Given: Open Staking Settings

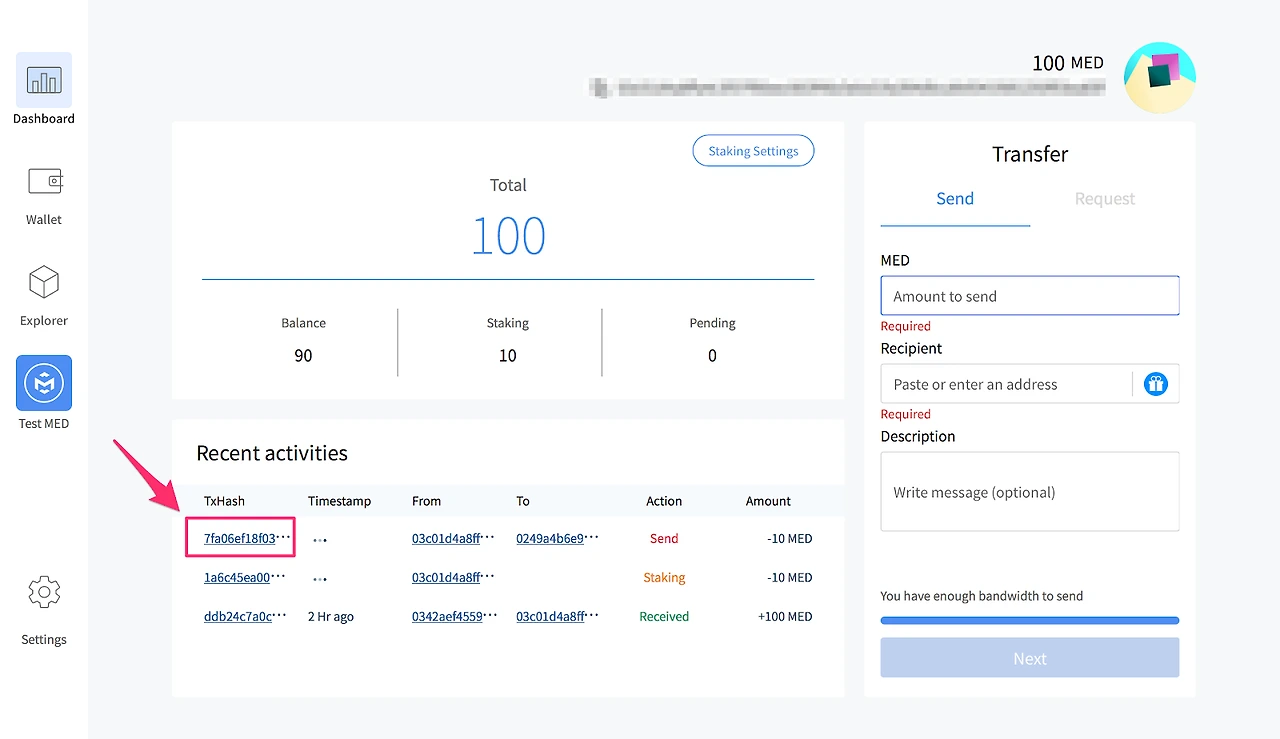Looking at the screenshot, I should (x=753, y=151).
